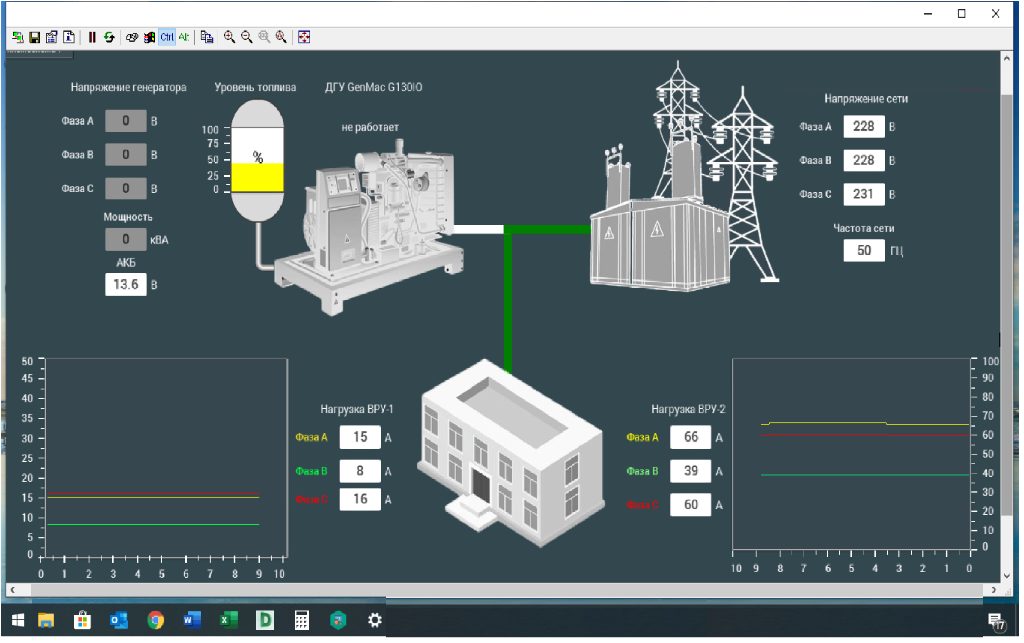Click the Напряжение сети Фаза С value 231
This screenshot has height=643, width=1024.
point(863,194)
